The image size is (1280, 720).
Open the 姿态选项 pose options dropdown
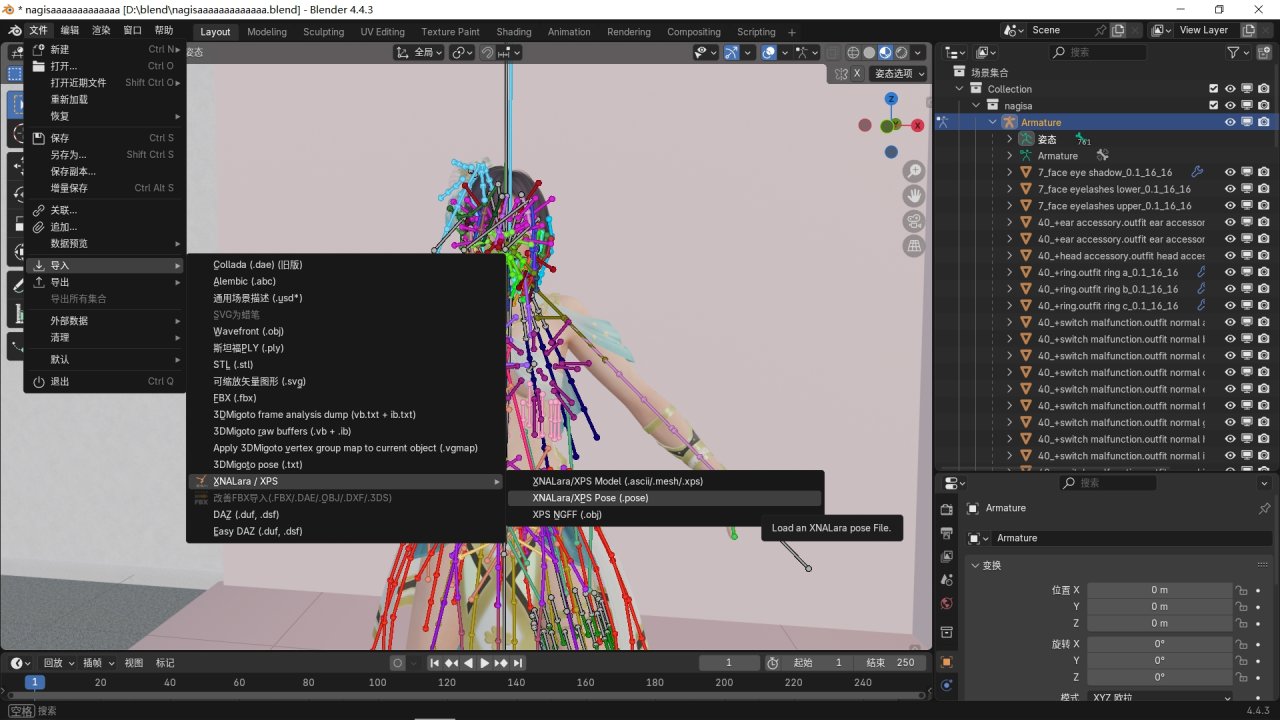(x=899, y=73)
